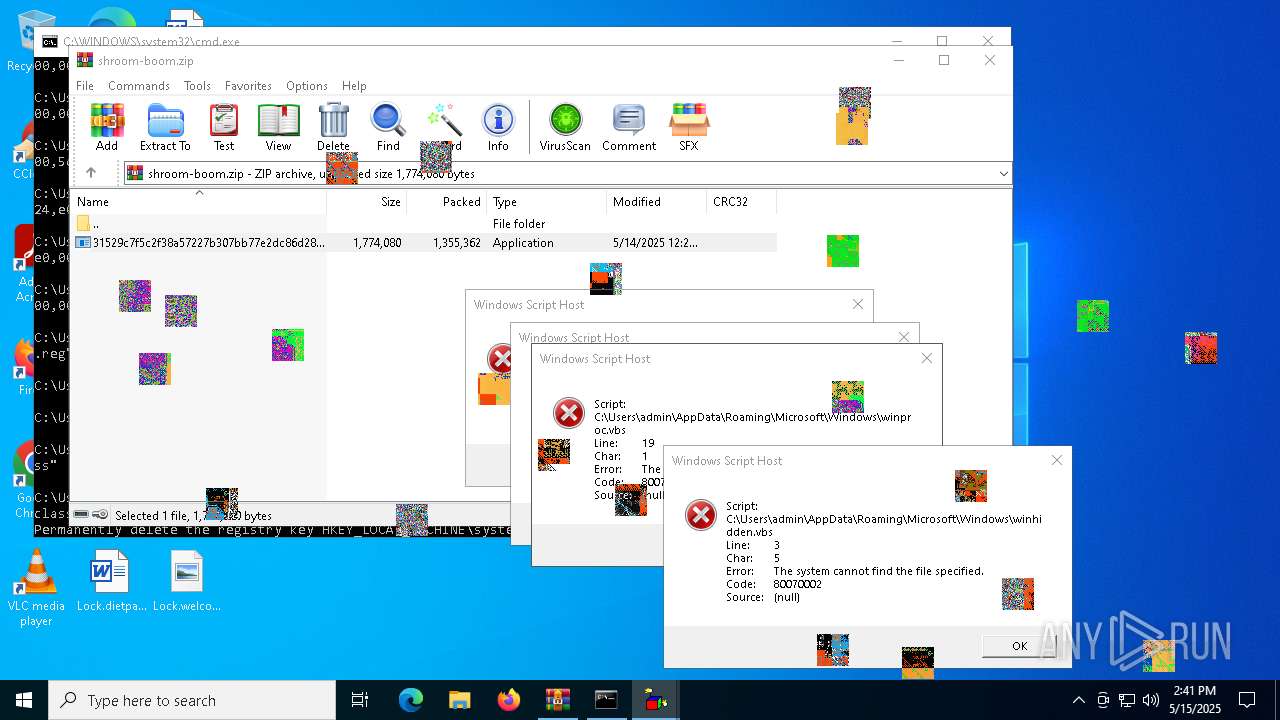Viewport: 1280px width, 720px height.
Task: Show hidden system tray icons
Action: tap(1078, 700)
